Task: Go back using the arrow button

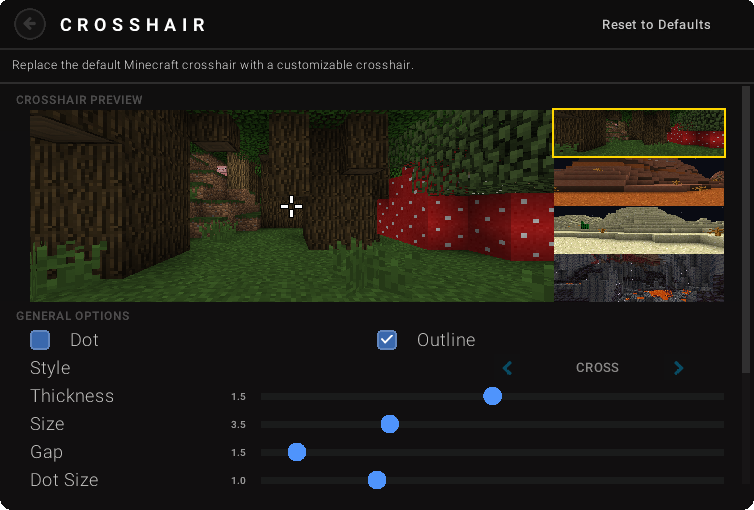Action: point(30,24)
